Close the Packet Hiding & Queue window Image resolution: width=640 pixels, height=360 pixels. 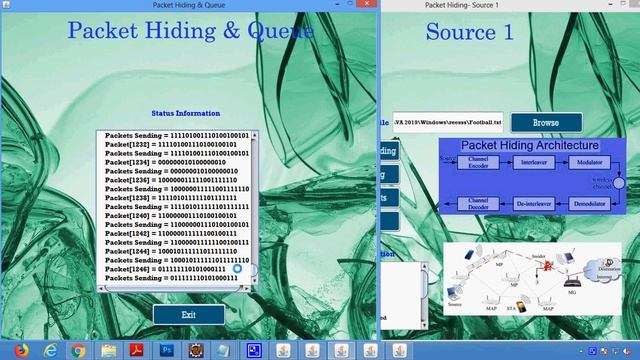pyautogui.click(x=367, y=4)
